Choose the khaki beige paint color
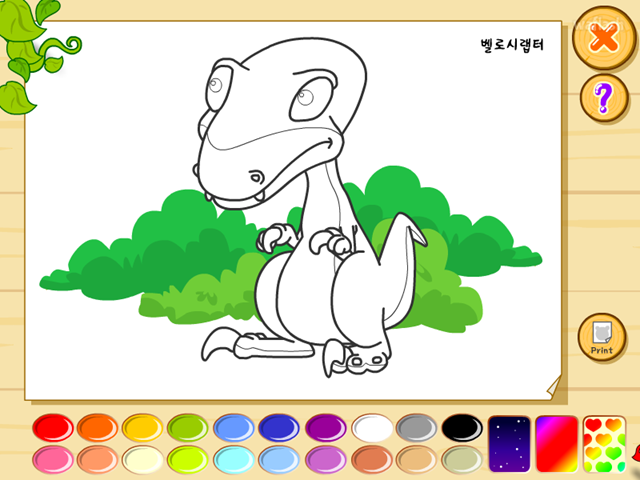The image size is (640, 480). [462, 460]
